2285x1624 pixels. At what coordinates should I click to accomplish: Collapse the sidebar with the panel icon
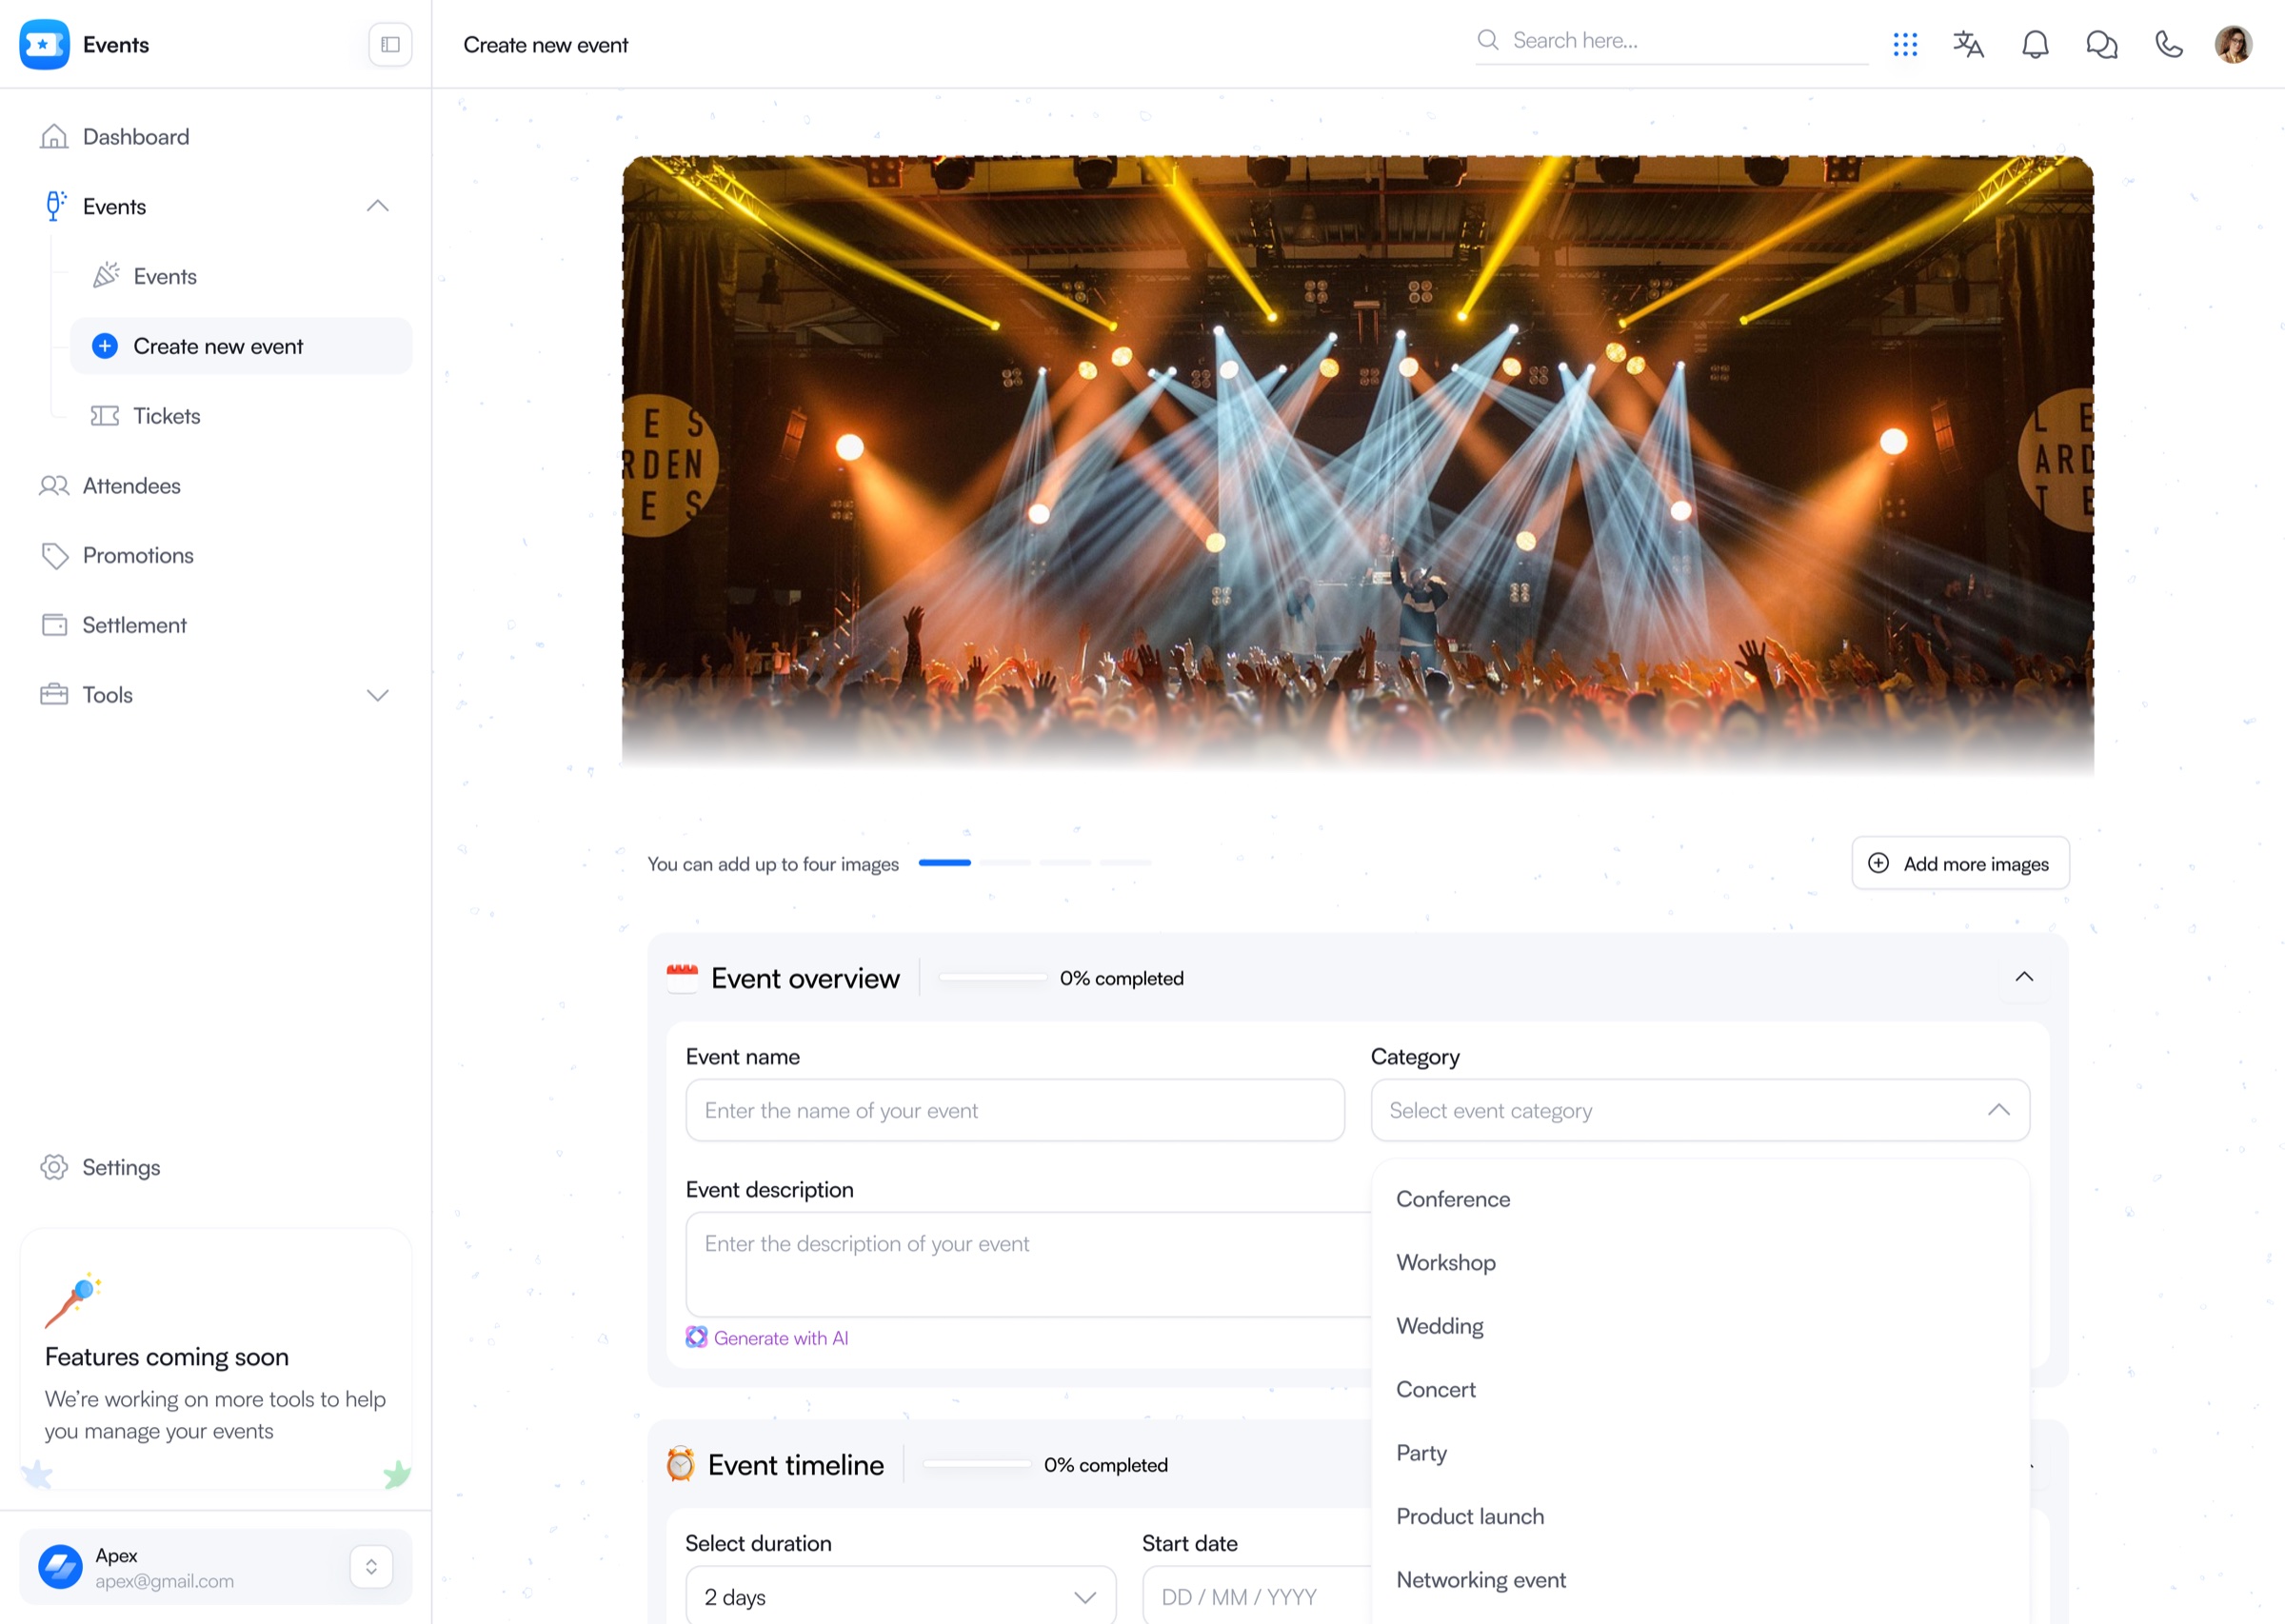[x=390, y=44]
